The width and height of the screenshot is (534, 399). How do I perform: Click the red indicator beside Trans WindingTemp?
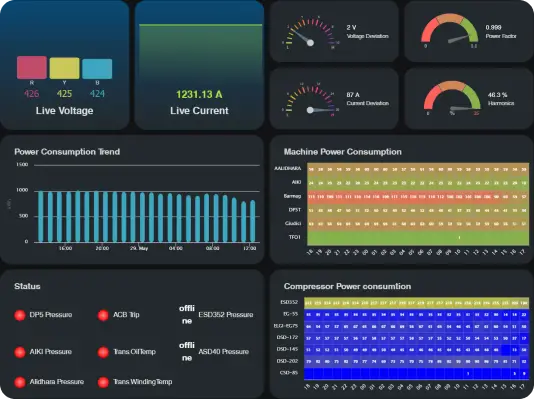click(x=103, y=382)
